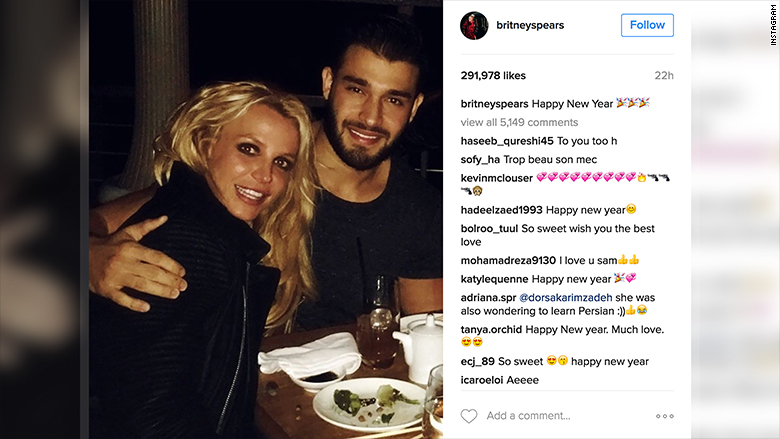Open the britneyspears username in the header
Viewport: 780px width, 439px height.
click(x=530, y=25)
